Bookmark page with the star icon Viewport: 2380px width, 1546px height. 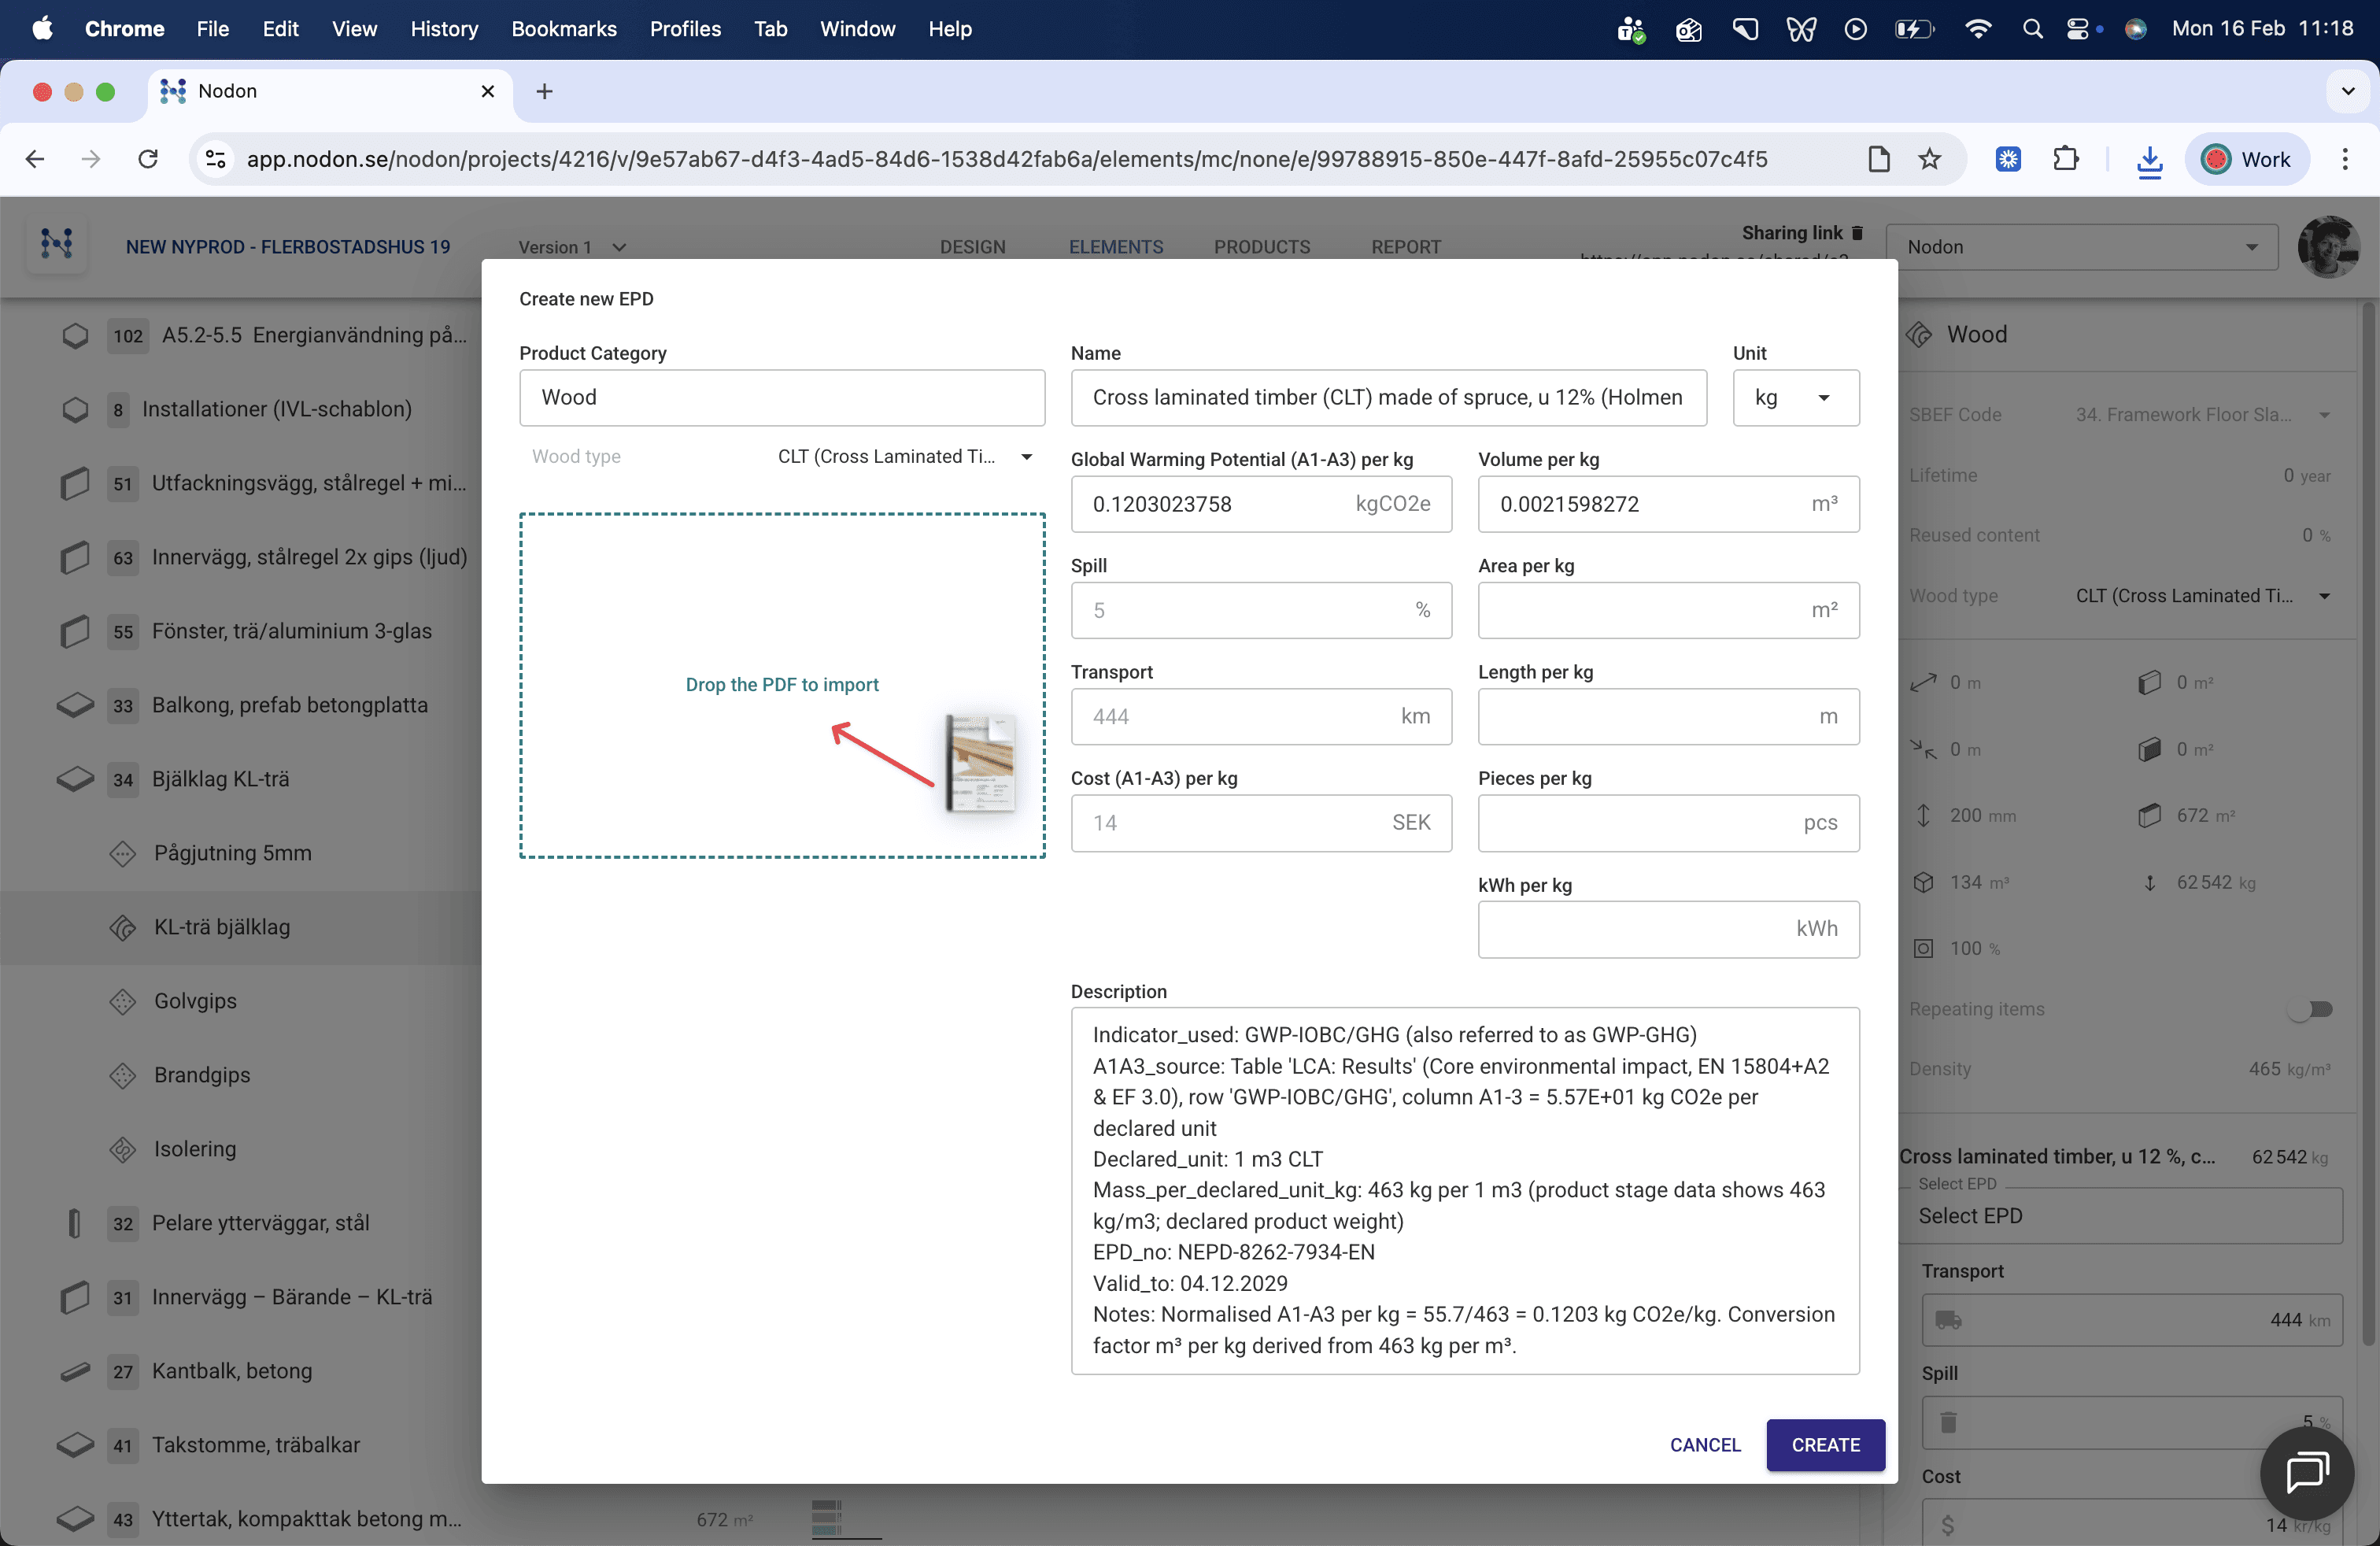coord(1930,160)
